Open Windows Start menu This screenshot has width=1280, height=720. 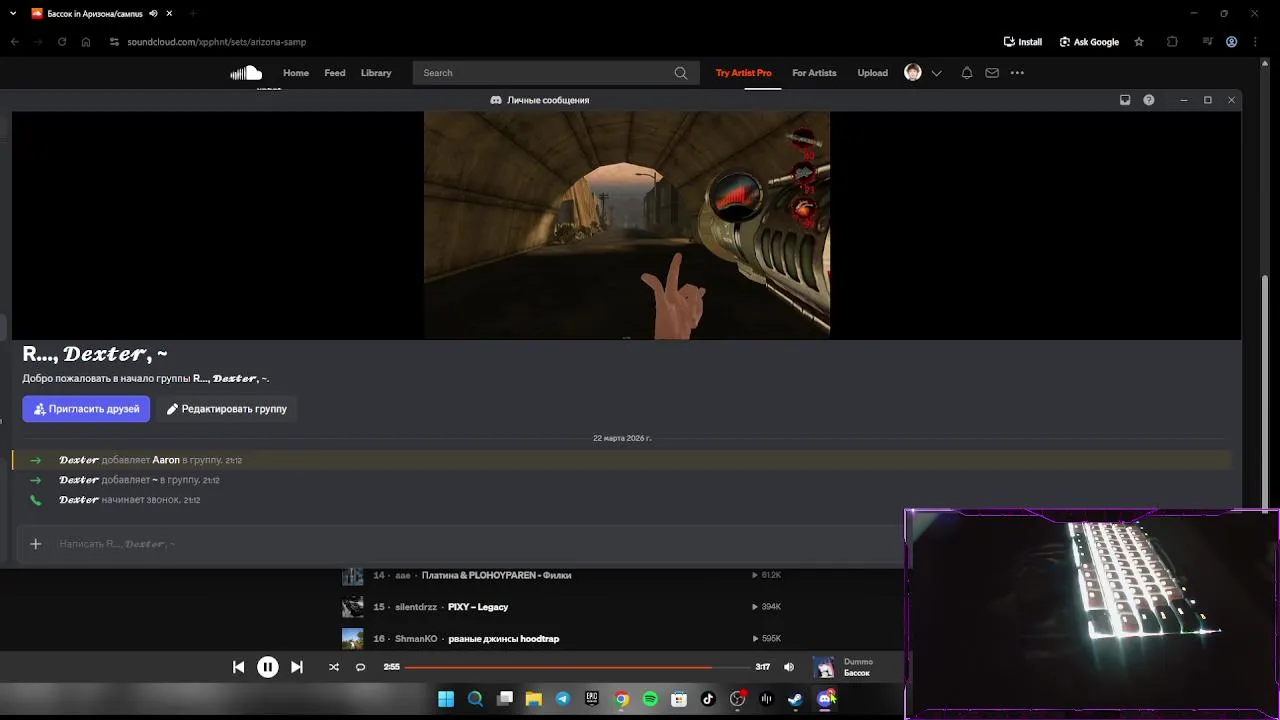click(x=446, y=699)
